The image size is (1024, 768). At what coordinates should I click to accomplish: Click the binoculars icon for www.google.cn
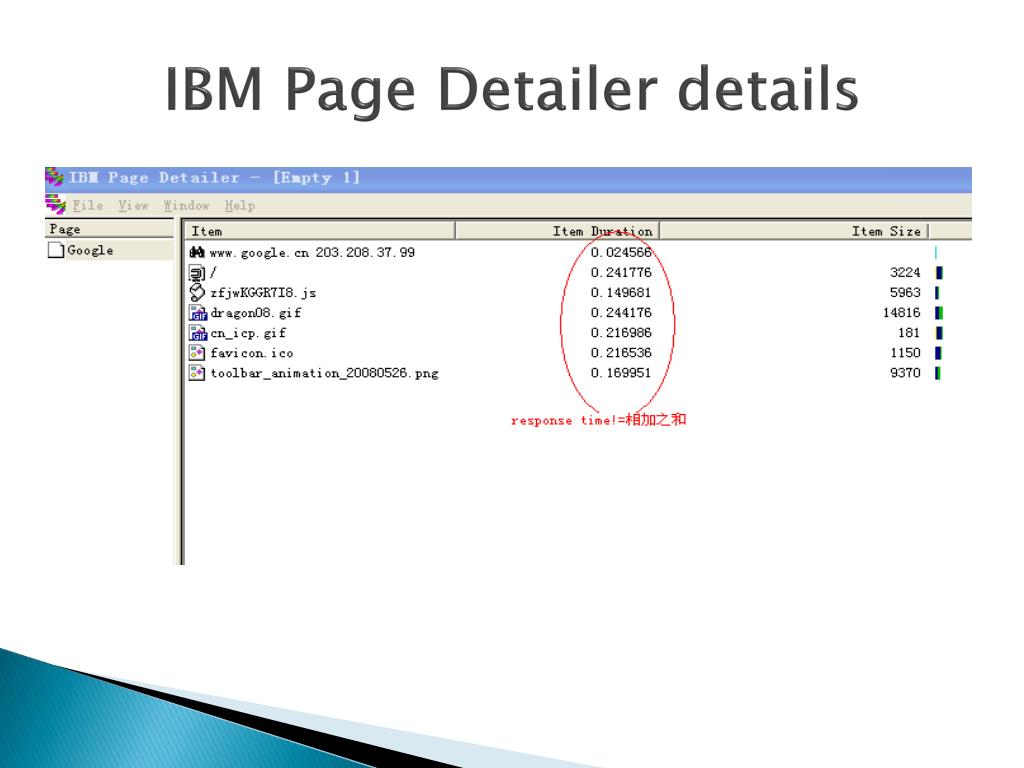click(197, 252)
